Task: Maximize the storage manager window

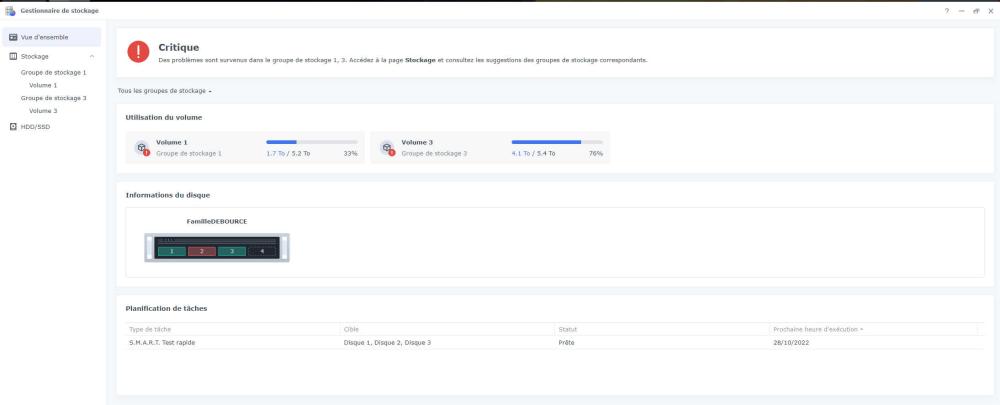Action: click(976, 11)
